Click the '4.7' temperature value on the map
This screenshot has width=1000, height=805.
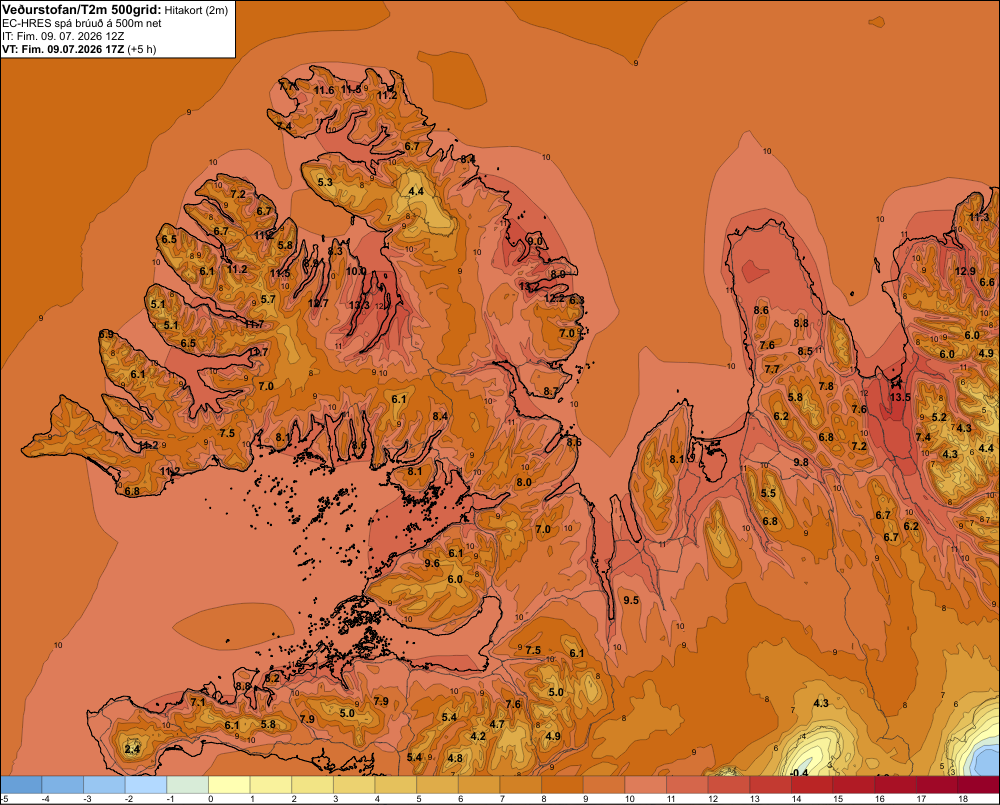point(497,725)
